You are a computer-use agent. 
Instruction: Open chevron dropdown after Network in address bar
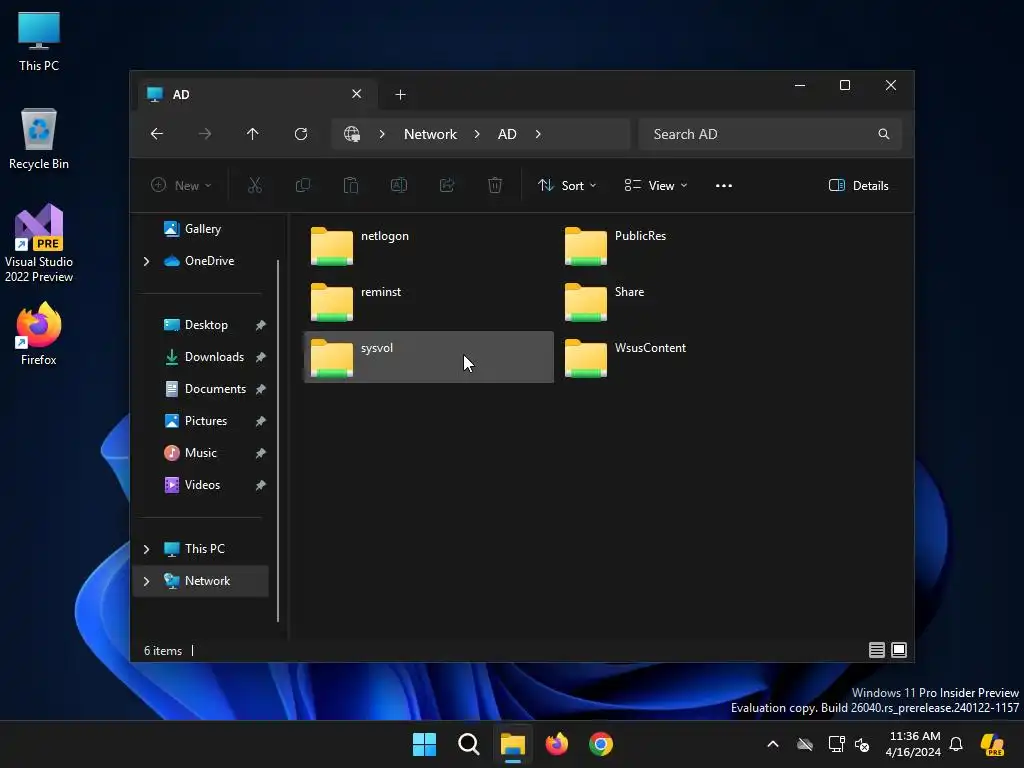click(x=477, y=134)
